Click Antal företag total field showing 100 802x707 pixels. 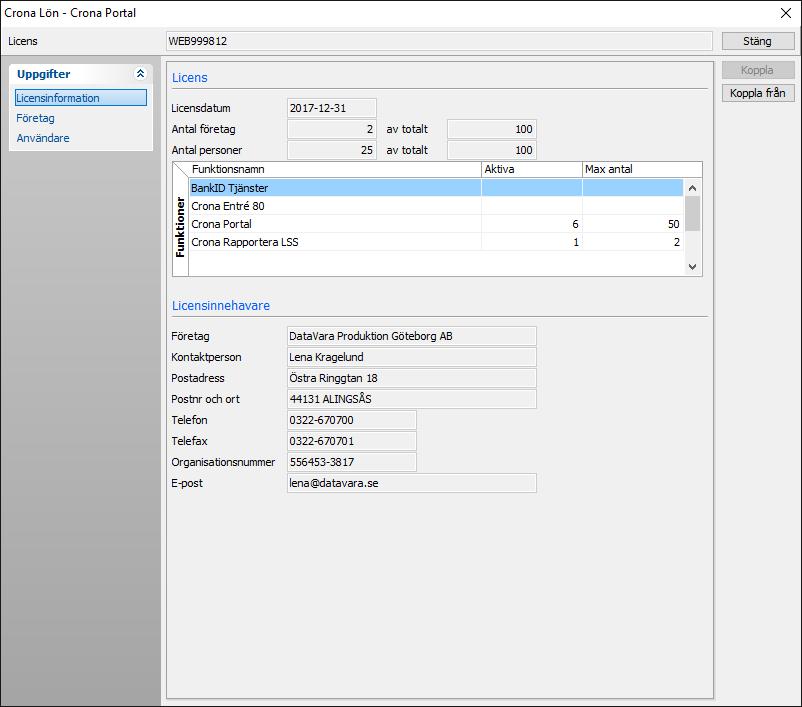492,129
